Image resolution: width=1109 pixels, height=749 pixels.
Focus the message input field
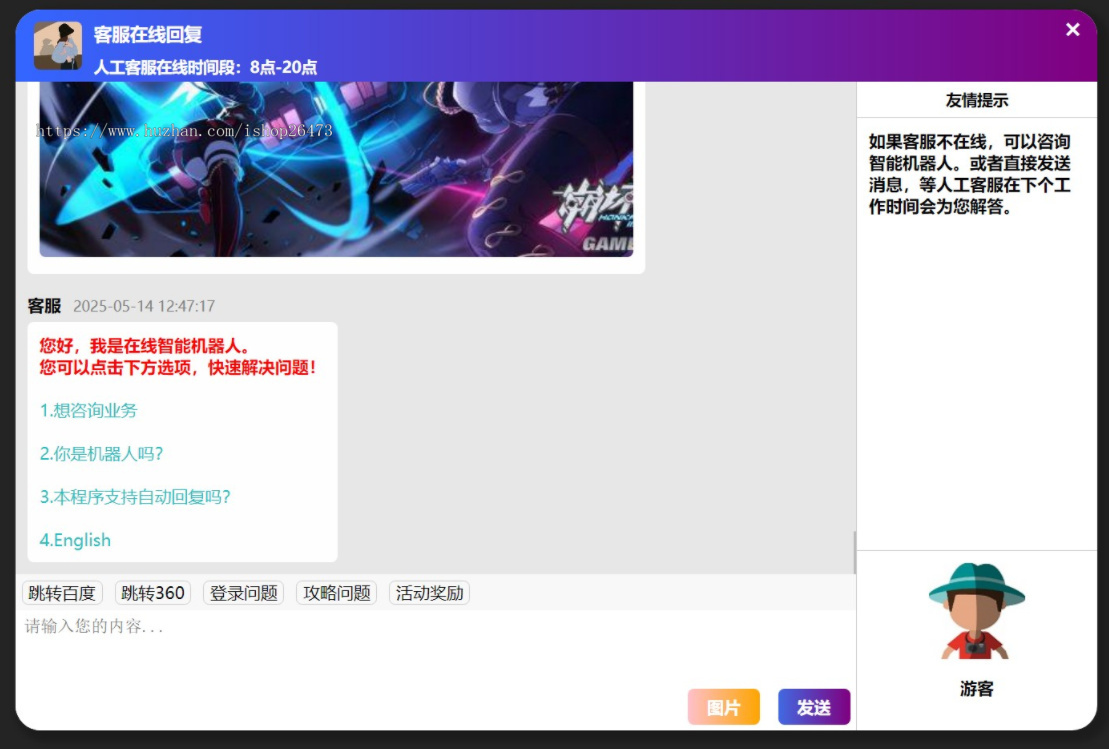pyautogui.click(x=436, y=646)
